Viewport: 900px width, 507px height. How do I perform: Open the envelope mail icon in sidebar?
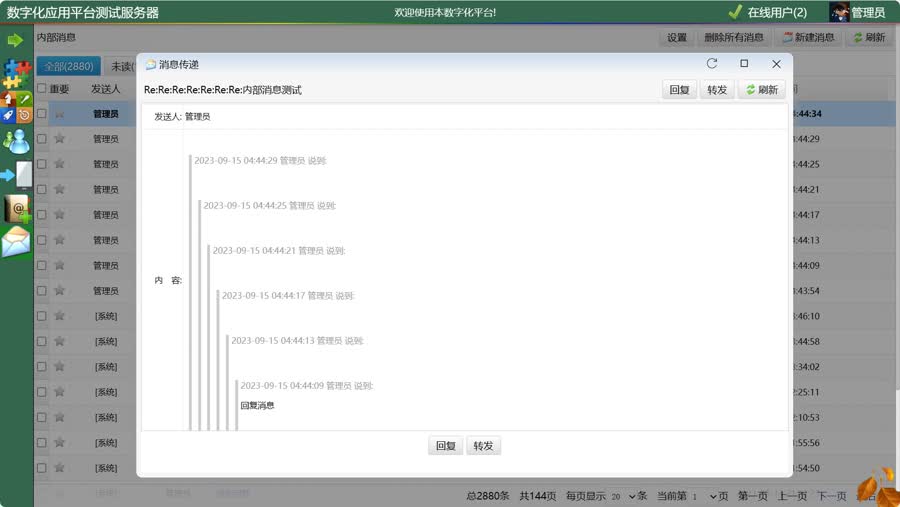(17, 242)
